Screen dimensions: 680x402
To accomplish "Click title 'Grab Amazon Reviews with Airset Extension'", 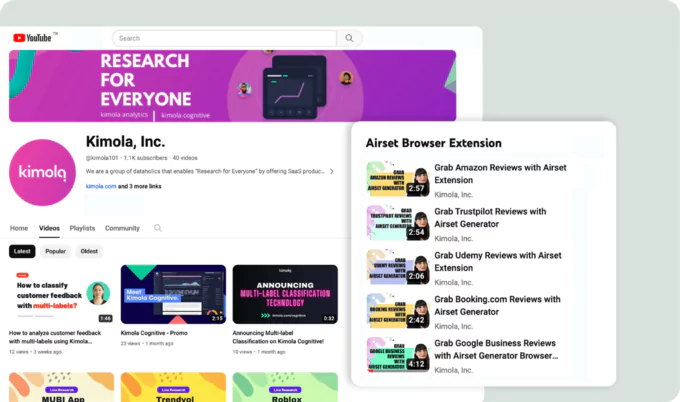I will point(500,173).
